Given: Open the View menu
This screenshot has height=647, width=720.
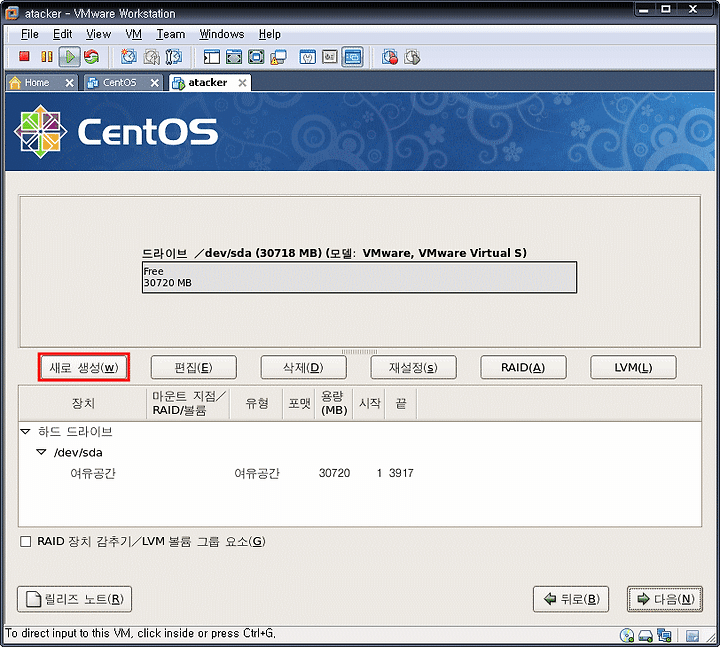Looking at the screenshot, I should tap(98, 34).
